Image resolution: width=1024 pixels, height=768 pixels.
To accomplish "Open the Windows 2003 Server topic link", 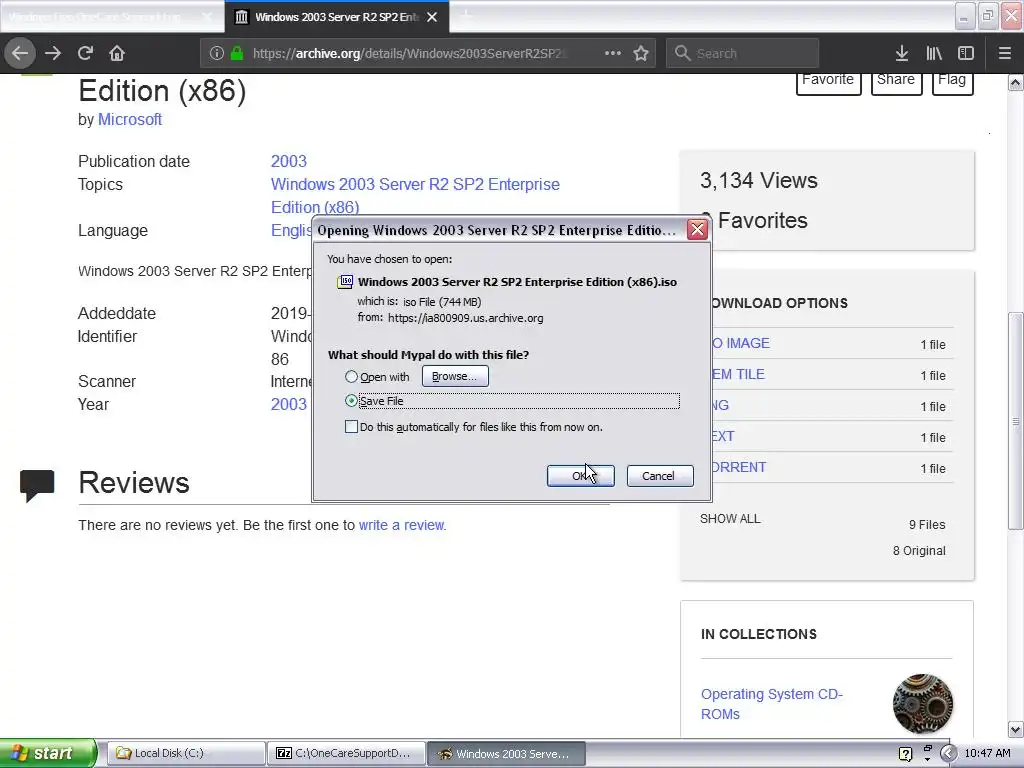I will [415, 195].
